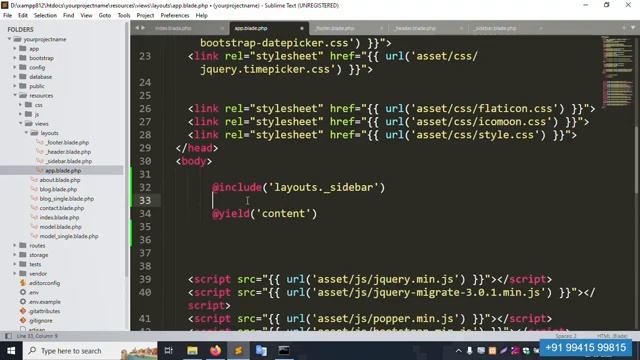This screenshot has width=640, height=360.
Task: Close the app.blade.php tab
Action: pos(302,28)
